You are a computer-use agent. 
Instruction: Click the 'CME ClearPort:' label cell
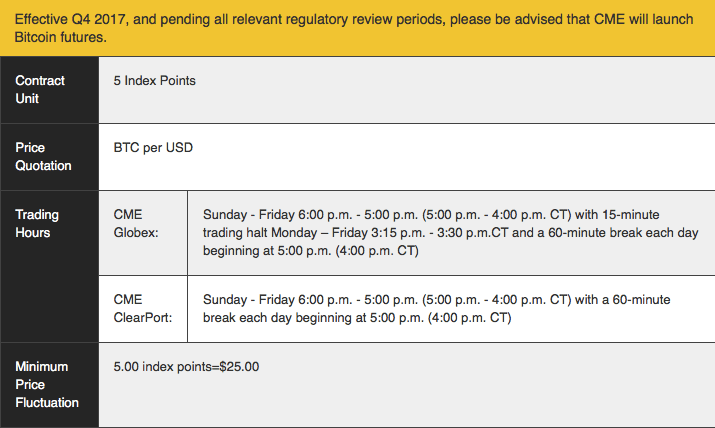click(x=143, y=309)
